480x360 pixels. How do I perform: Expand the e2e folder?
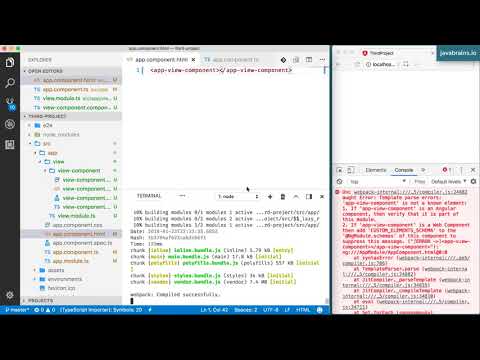47,125
